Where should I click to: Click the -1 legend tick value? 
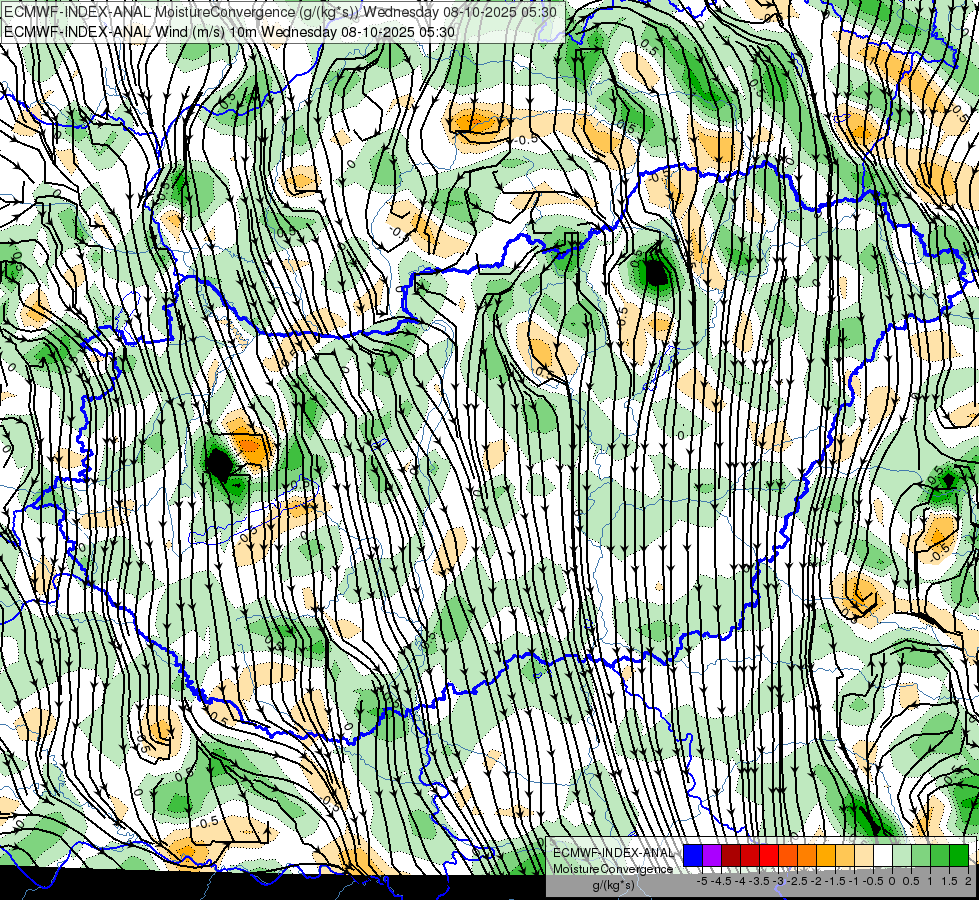tap(854, 881)
